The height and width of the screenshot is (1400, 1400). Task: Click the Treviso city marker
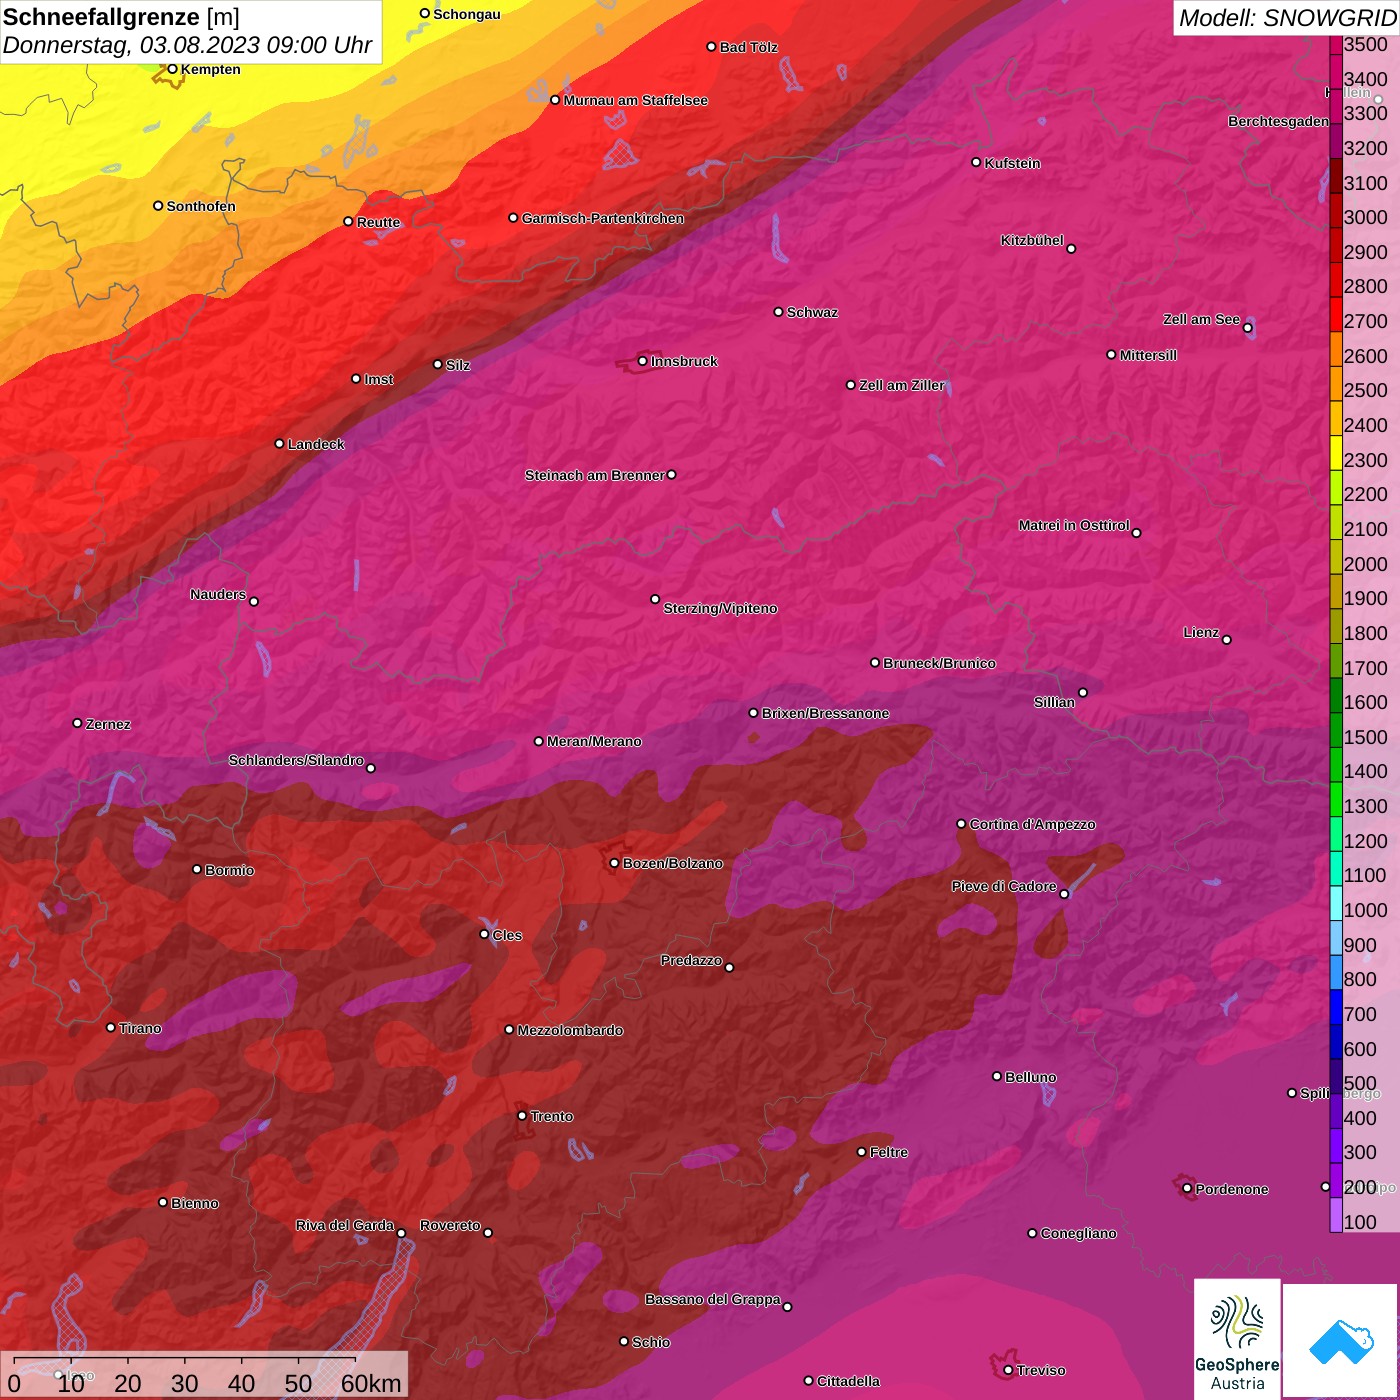point(1008,1370)
